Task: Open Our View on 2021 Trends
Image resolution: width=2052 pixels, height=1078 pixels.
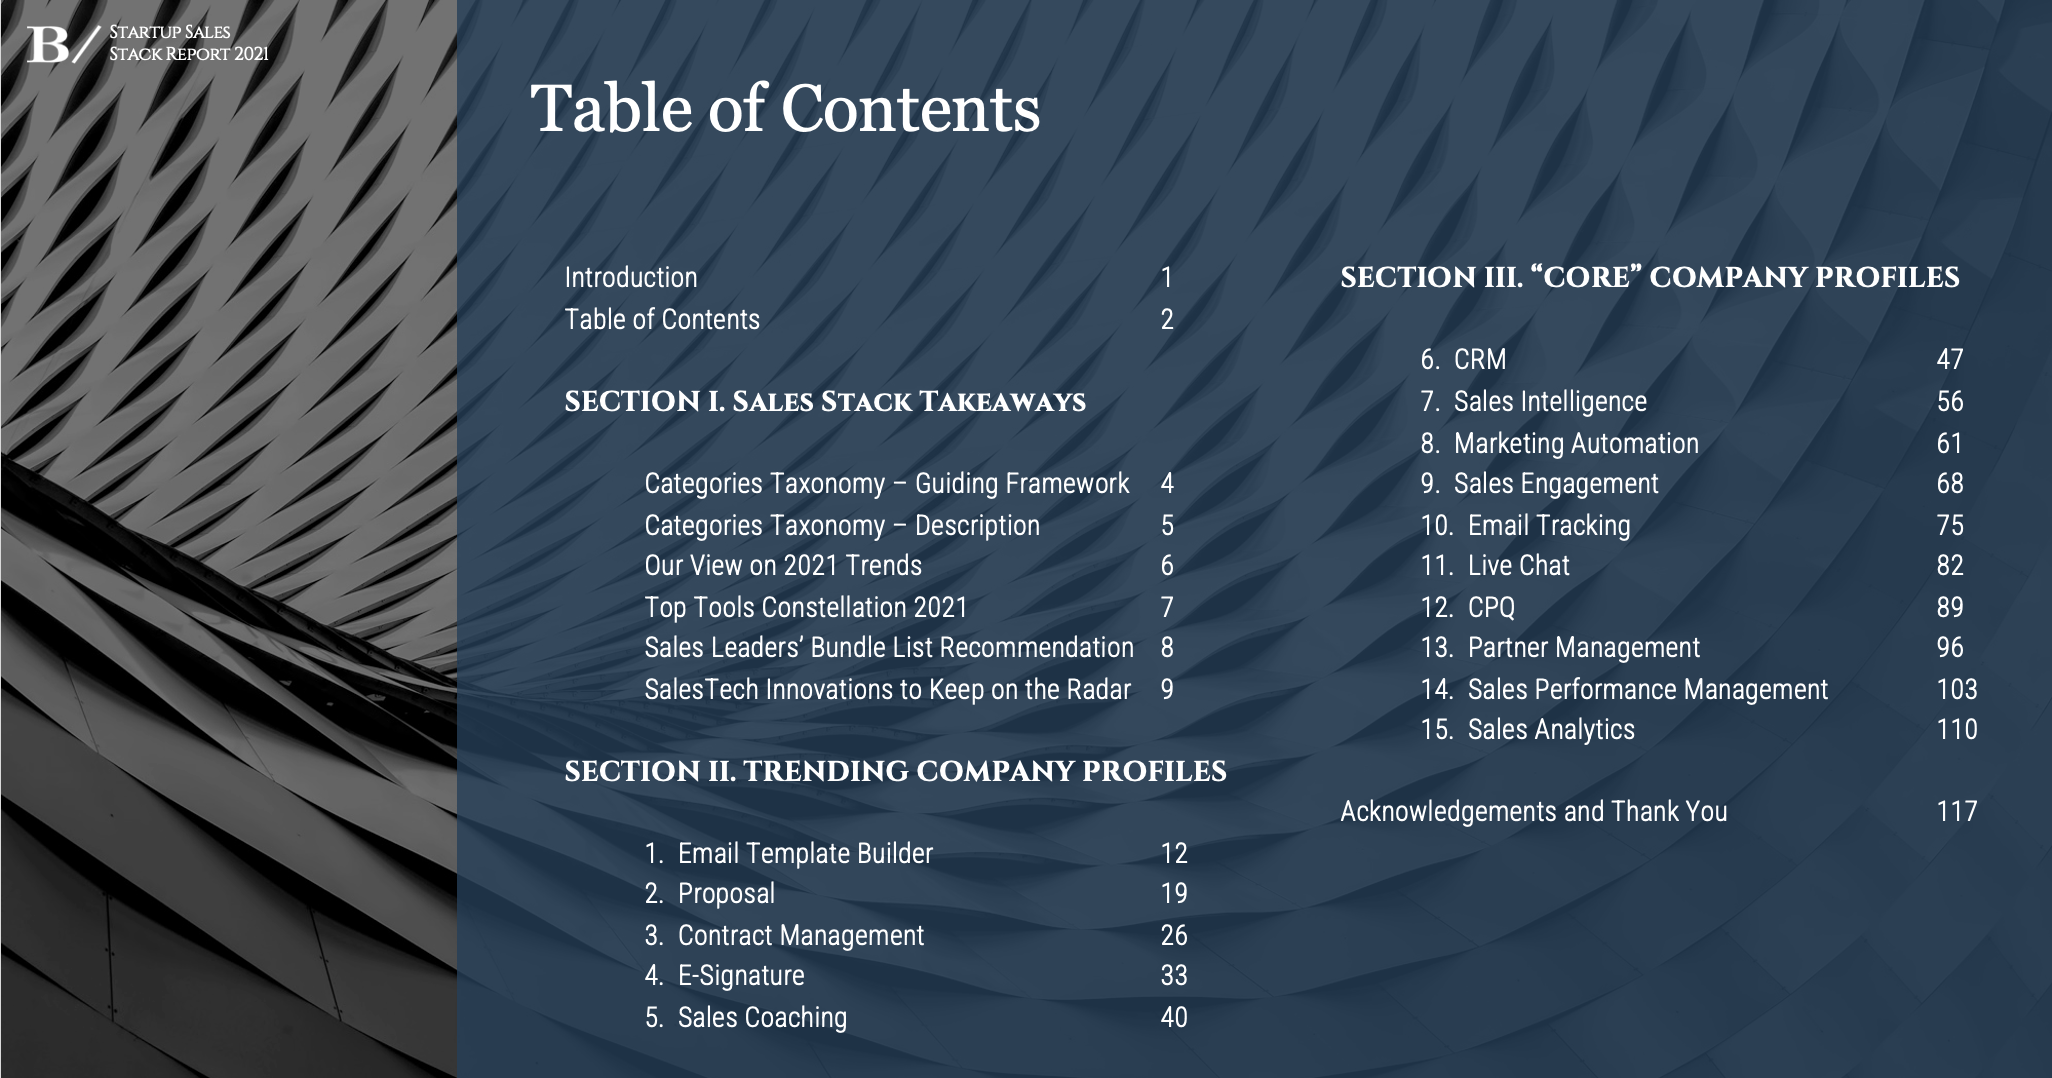Action: (x=783, y=566)
